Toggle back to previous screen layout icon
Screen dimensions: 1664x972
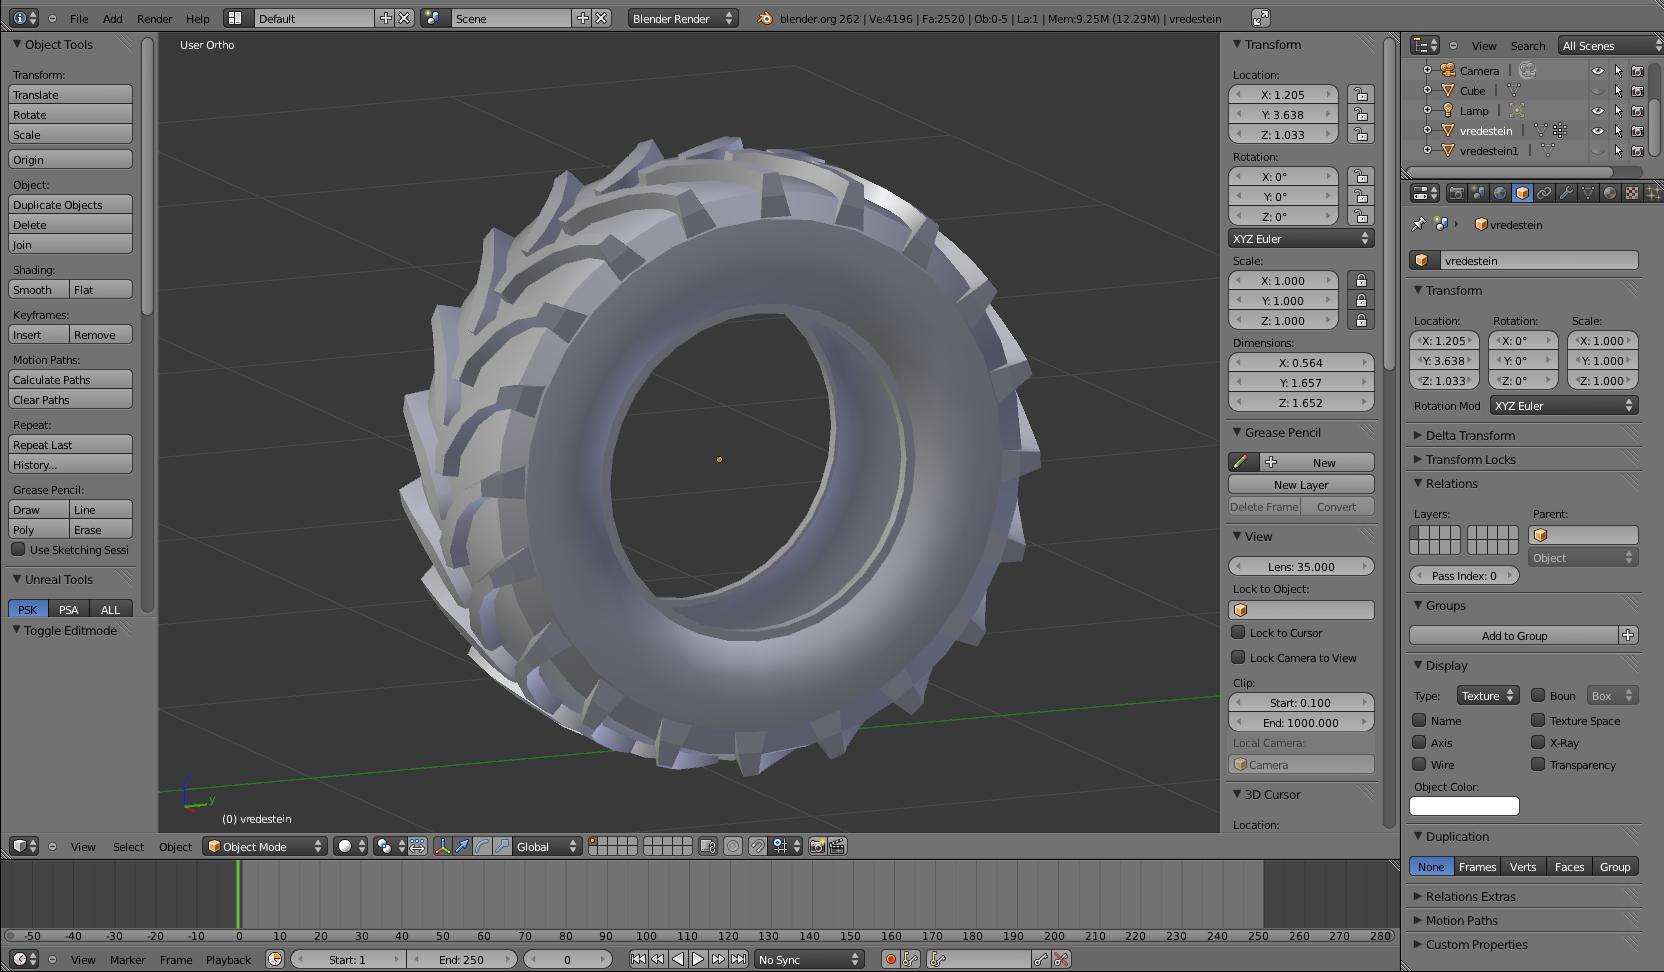(1261, 18)
